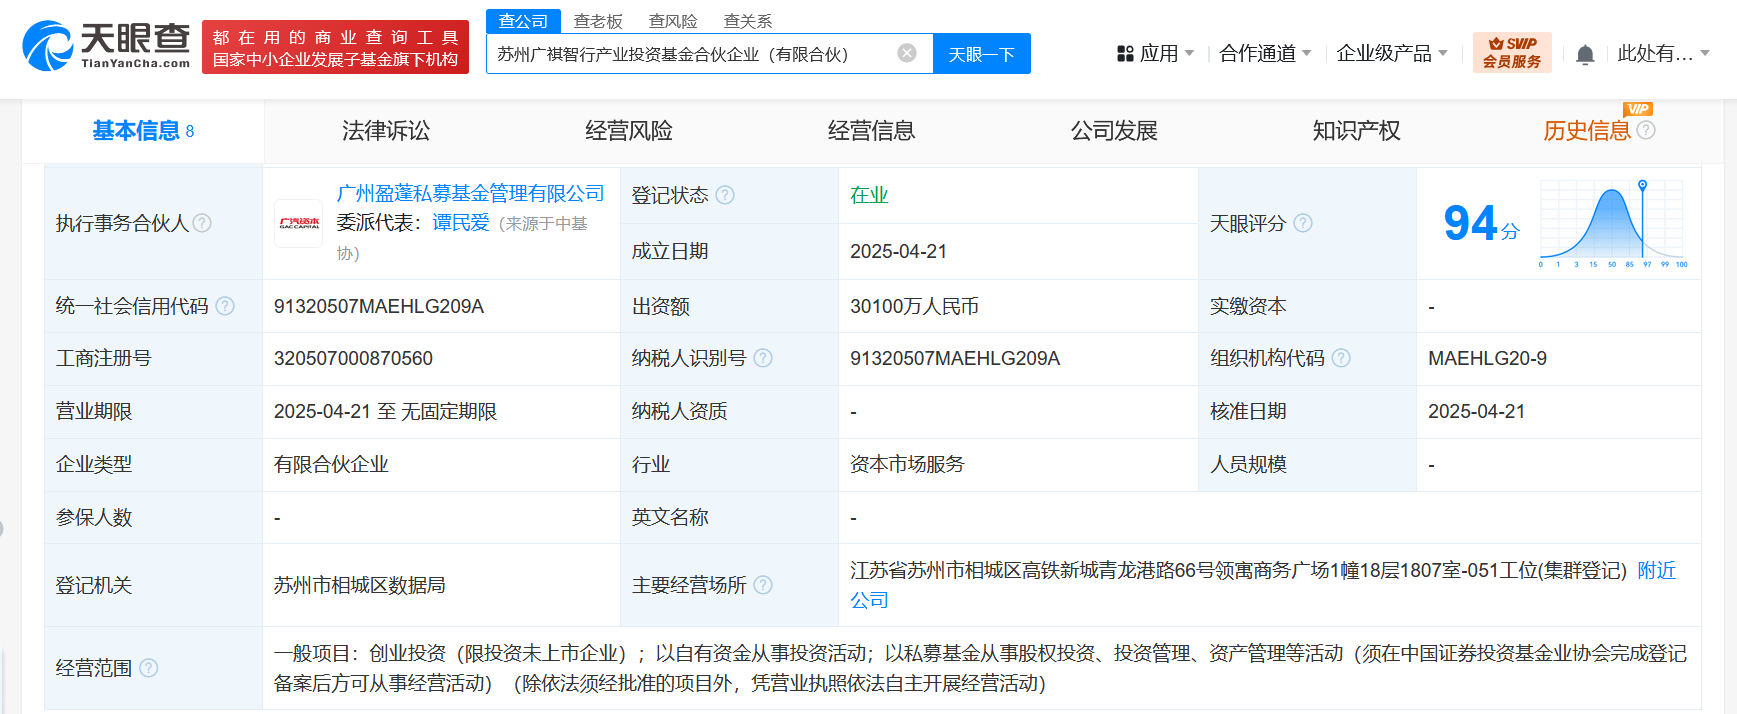Select 苏州市相城区数据局 registration authority
The width and height of the screenshot is (1737, 714).
tap(359, 585)
